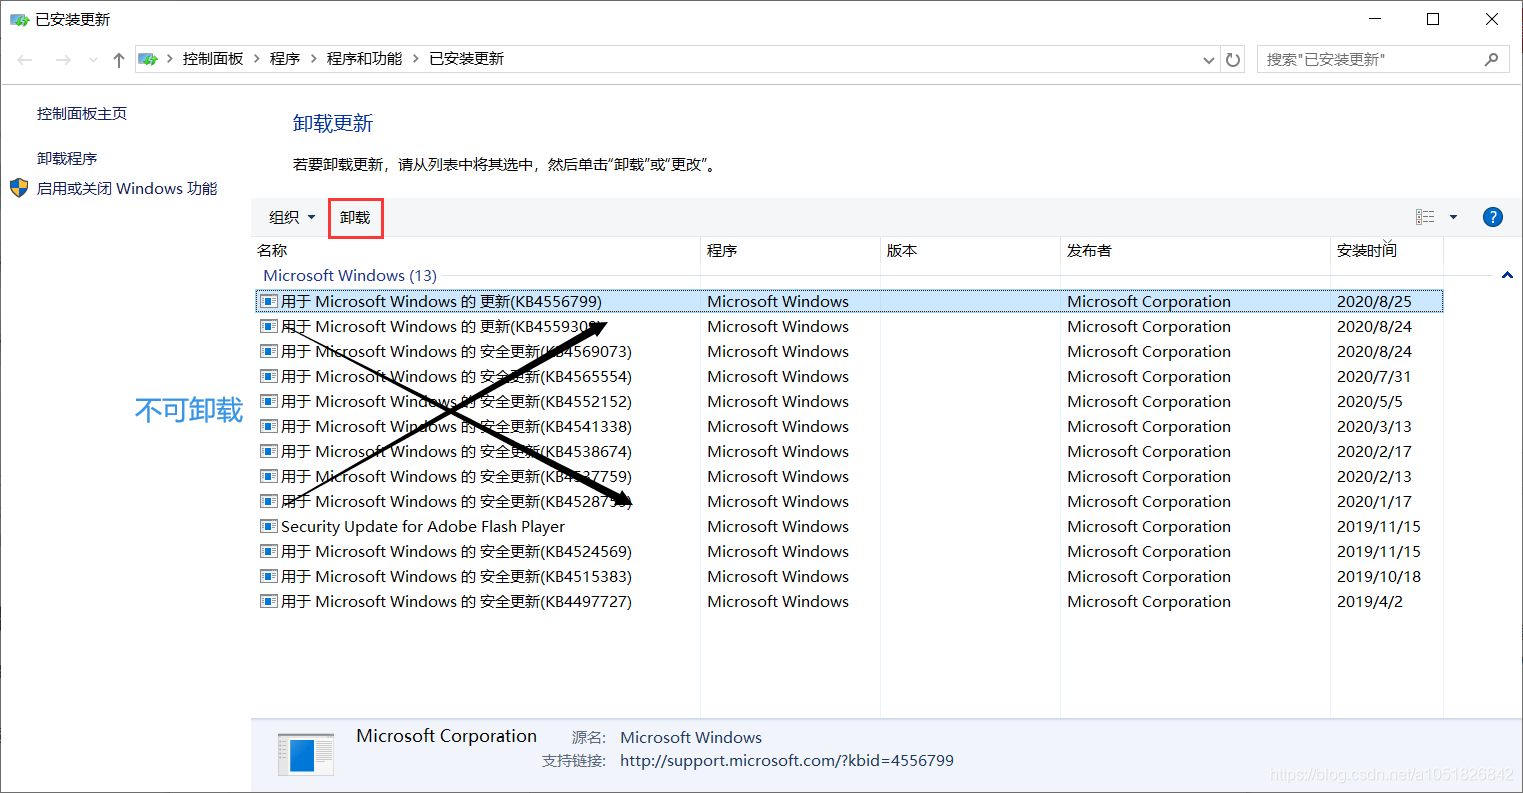Click the Adobe Flash Player update icon
The width and height of the screenshot is (1523, 793).
(x=268, y=526)
